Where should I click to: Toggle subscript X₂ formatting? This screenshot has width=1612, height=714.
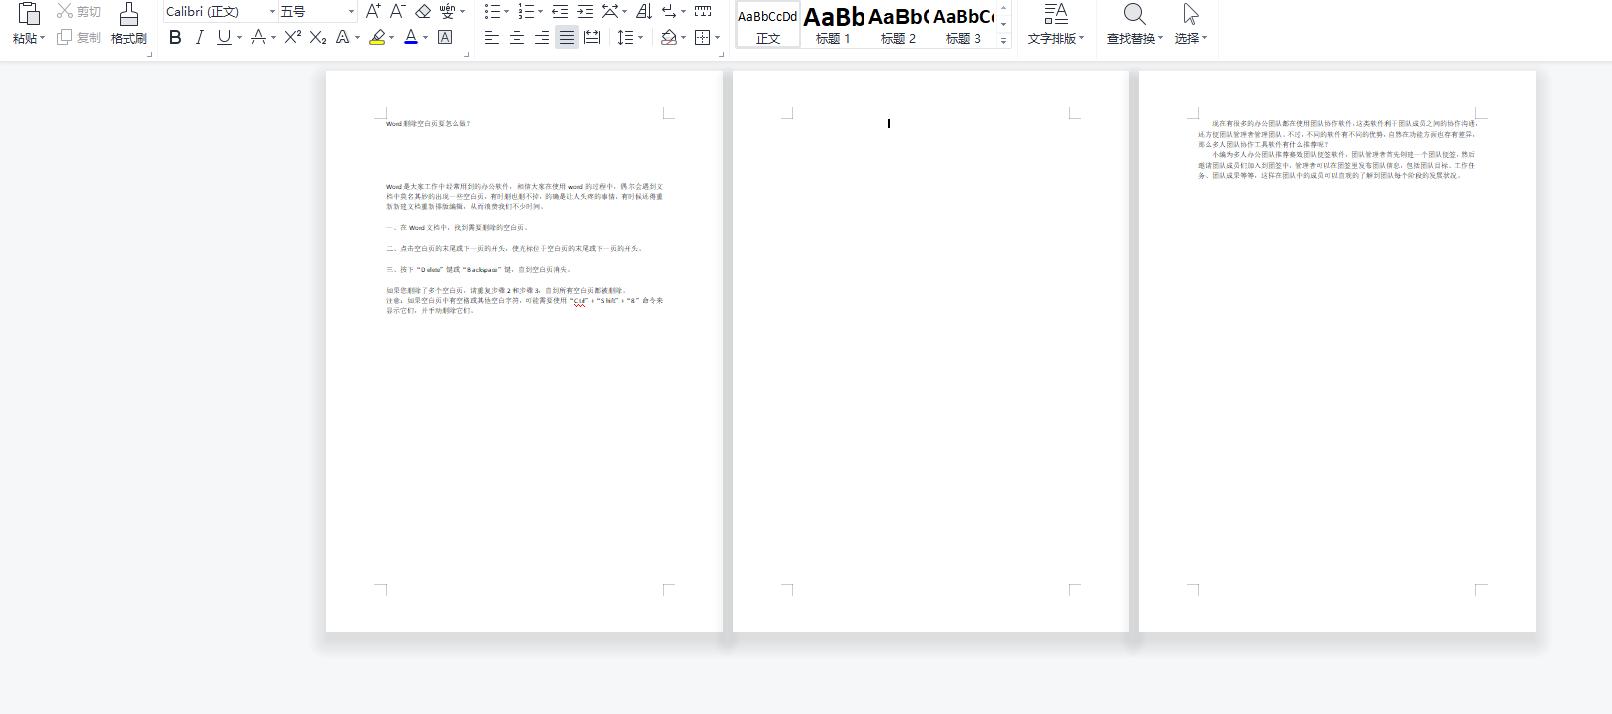(317, 37)
